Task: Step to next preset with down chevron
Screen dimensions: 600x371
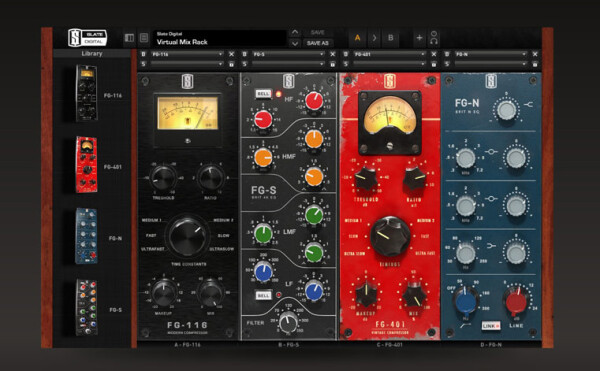Action: [x=295, y=43]
